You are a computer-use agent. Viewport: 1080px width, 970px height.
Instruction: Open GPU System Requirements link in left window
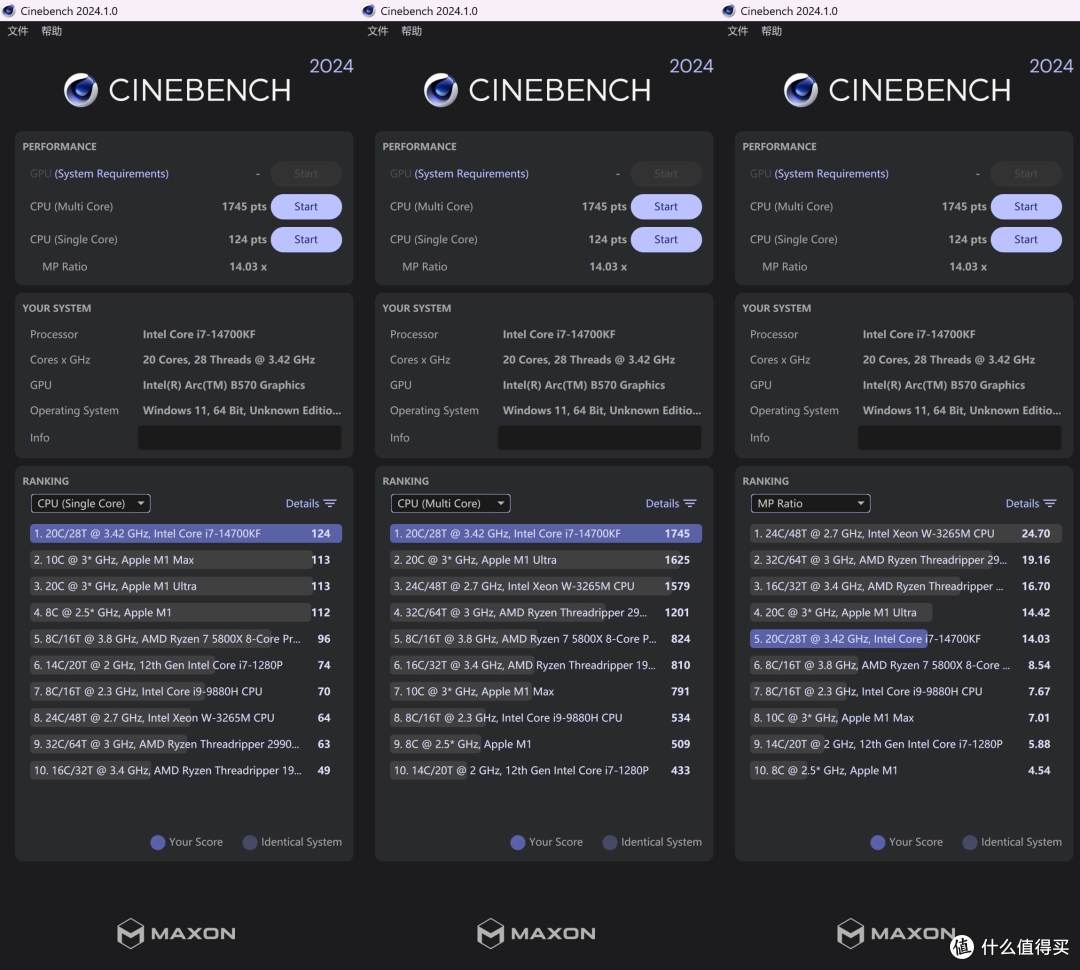(x=112, y=174)
